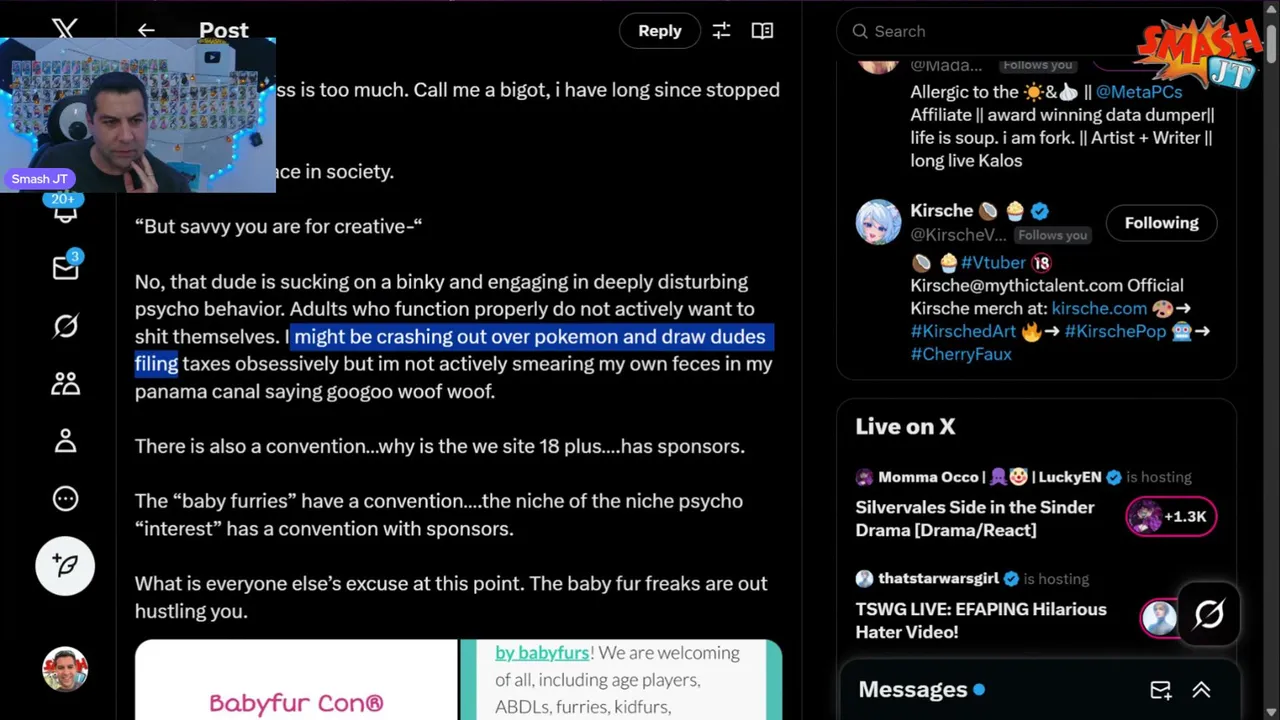The width and height of the screenshot is (1280, 720).
Task: Open the messages envelope in left sidebar
Action: click(x=65, y=267)
